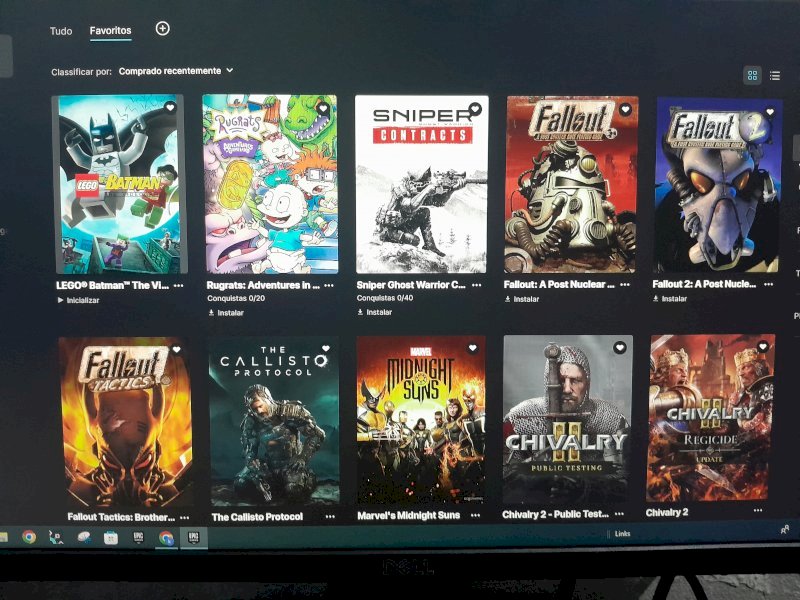This screenshot has width=800, height=600.
Task: Click 'Conquistas 0/20' under Rugrats
Action: (236, 298)
